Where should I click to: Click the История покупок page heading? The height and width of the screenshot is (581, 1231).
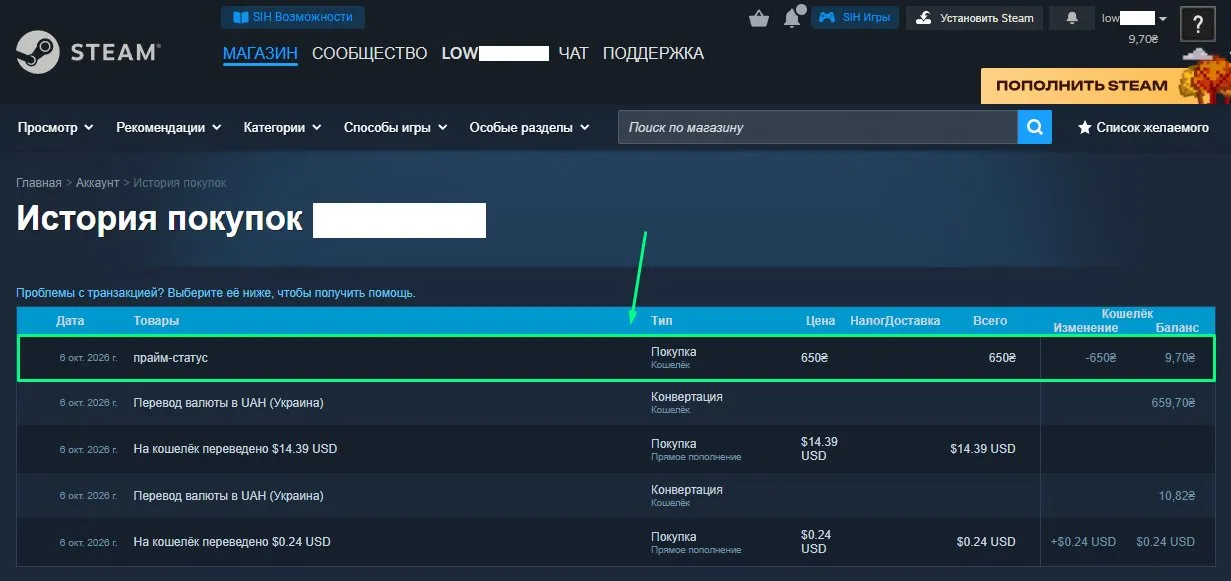(159, 219)
